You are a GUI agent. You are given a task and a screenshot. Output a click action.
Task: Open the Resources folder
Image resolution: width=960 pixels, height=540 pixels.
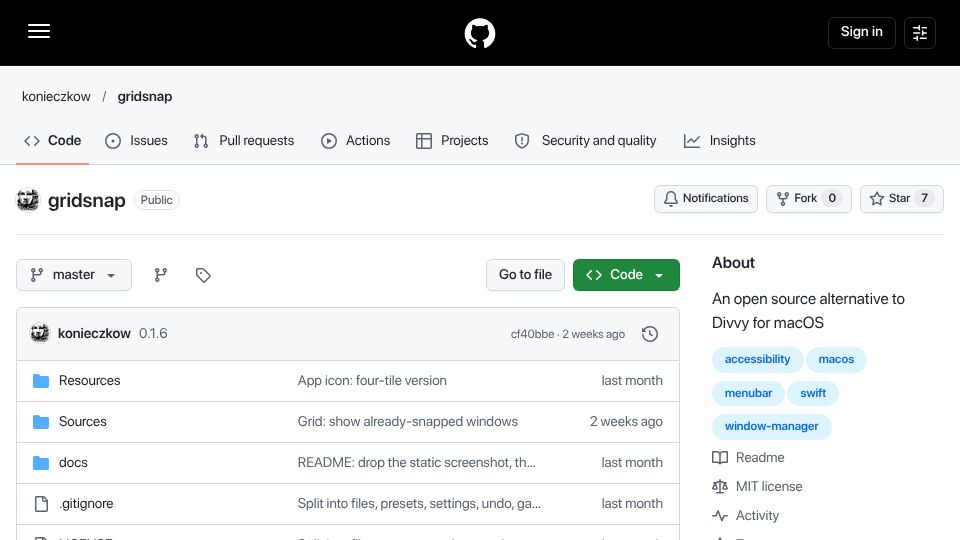pos(89,381)
